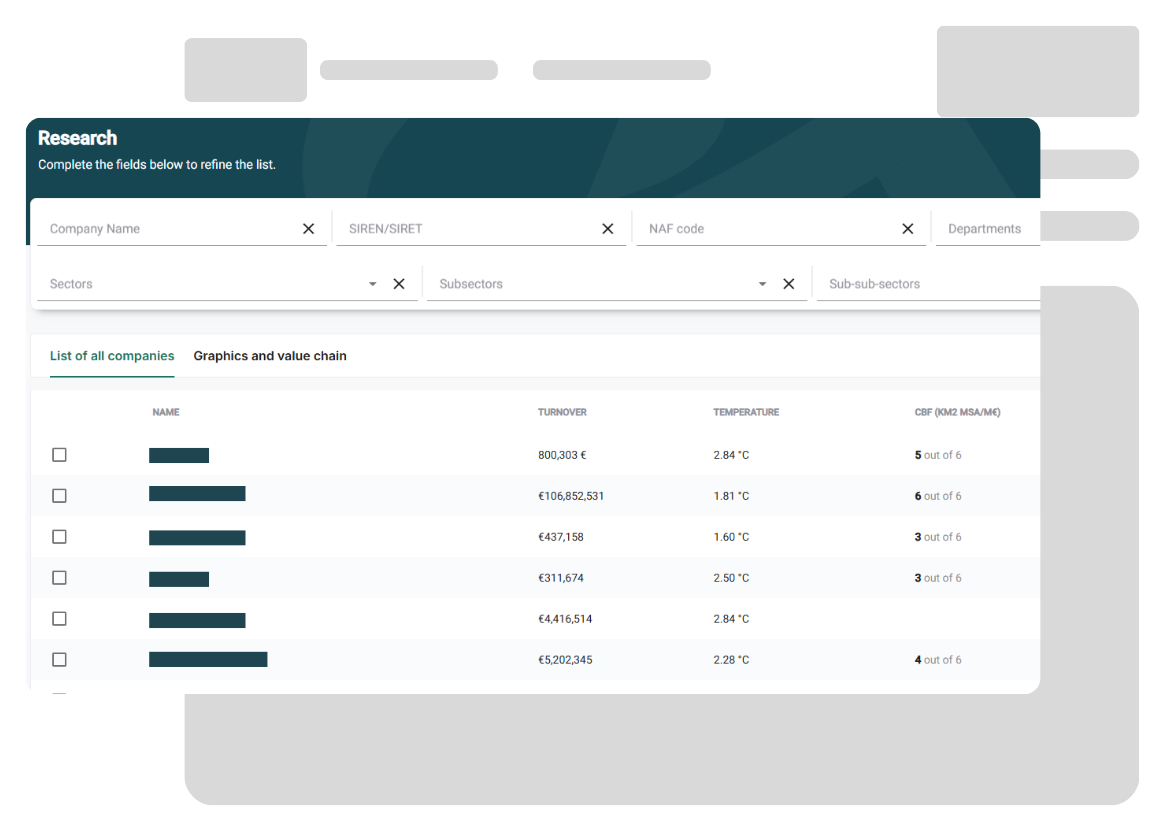Open company name in €5,202,345 row
1163x836 pixels.
click(x=208, y=659)
